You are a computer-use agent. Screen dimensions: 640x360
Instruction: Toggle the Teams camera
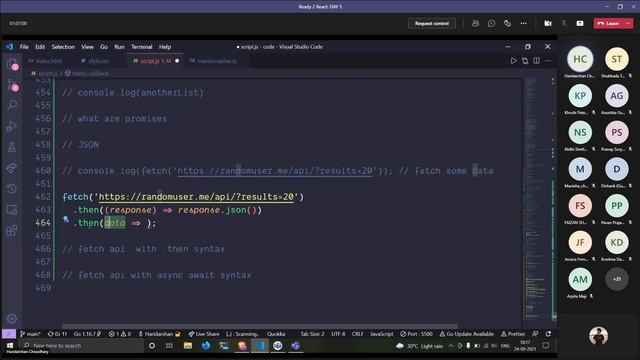pyautogui.click(x=548, y=24)
